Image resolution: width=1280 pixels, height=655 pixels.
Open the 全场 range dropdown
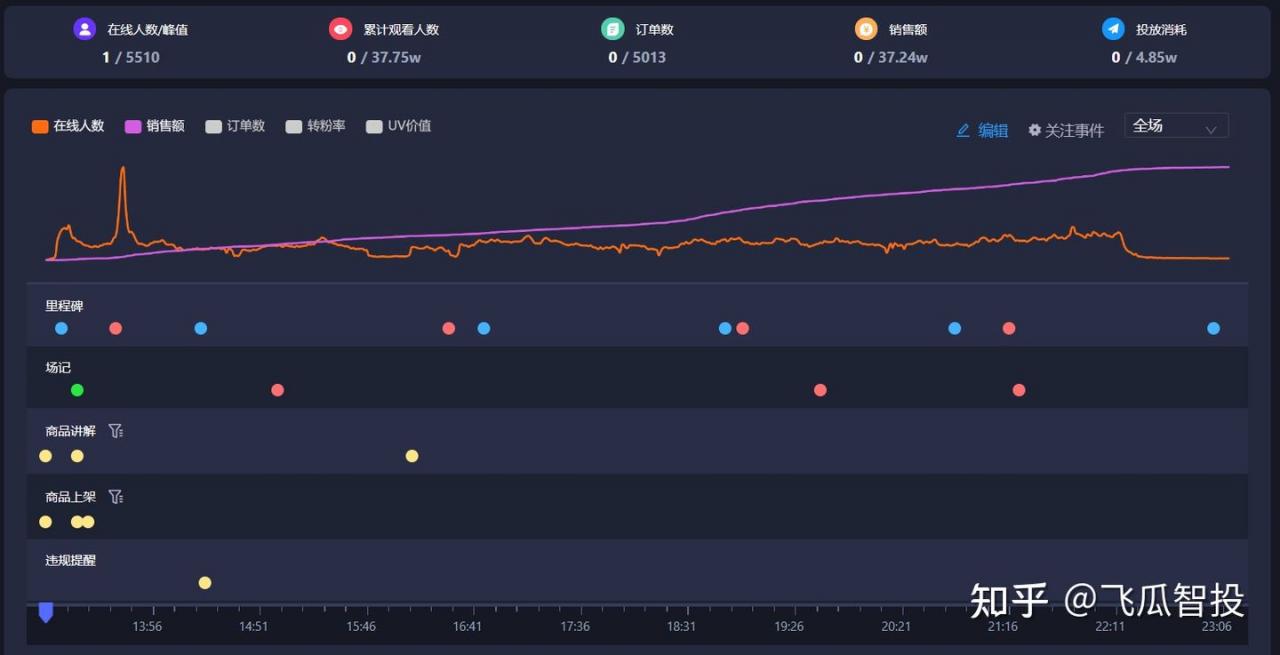tap(1176, 126)
